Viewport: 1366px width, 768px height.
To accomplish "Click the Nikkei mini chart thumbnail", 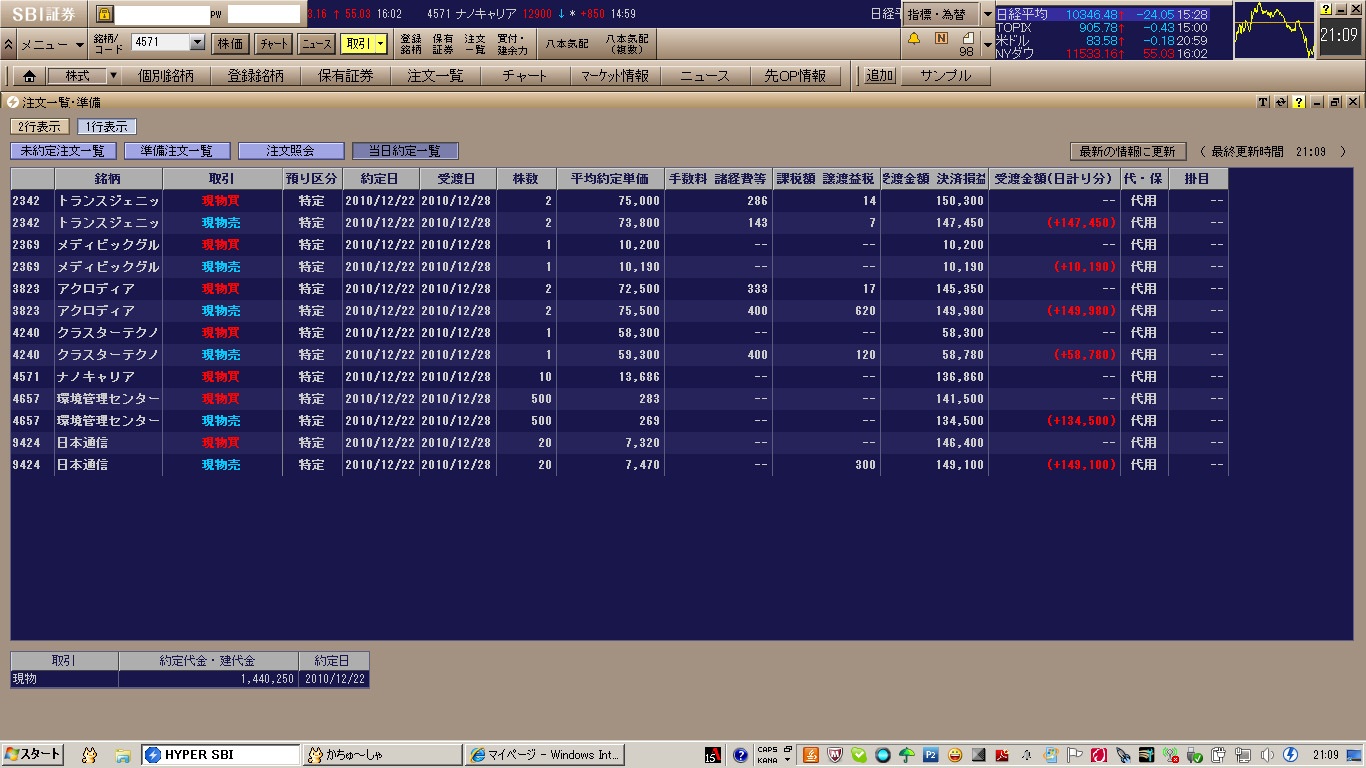I will [1273, 29].
